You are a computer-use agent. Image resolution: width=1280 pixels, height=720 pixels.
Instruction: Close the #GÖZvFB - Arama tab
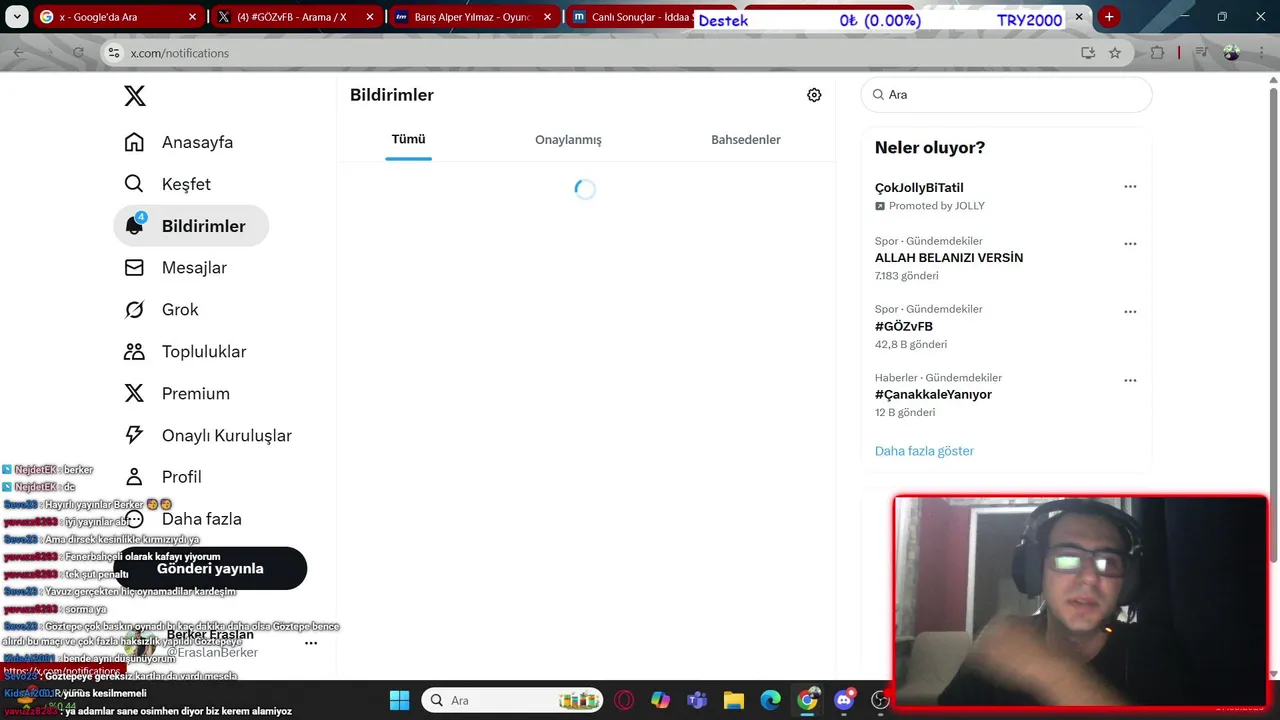[x=369, y=17]
